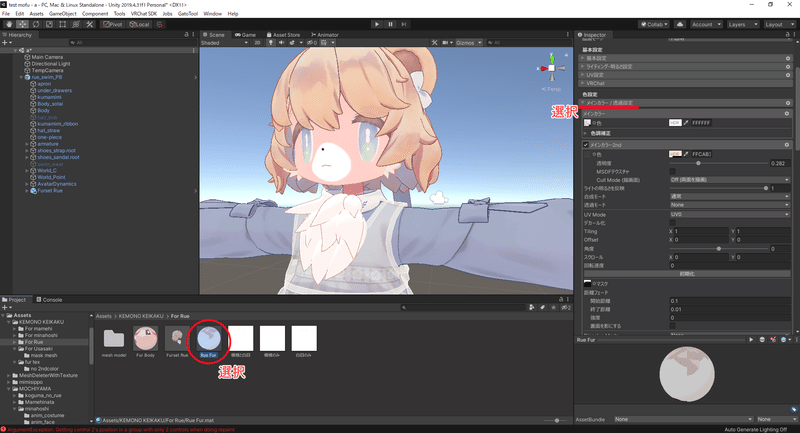The height and width of the screenshot is (433, 800).
Task: Click Hierarchy create plus button
Action: [x=6, y=43]
